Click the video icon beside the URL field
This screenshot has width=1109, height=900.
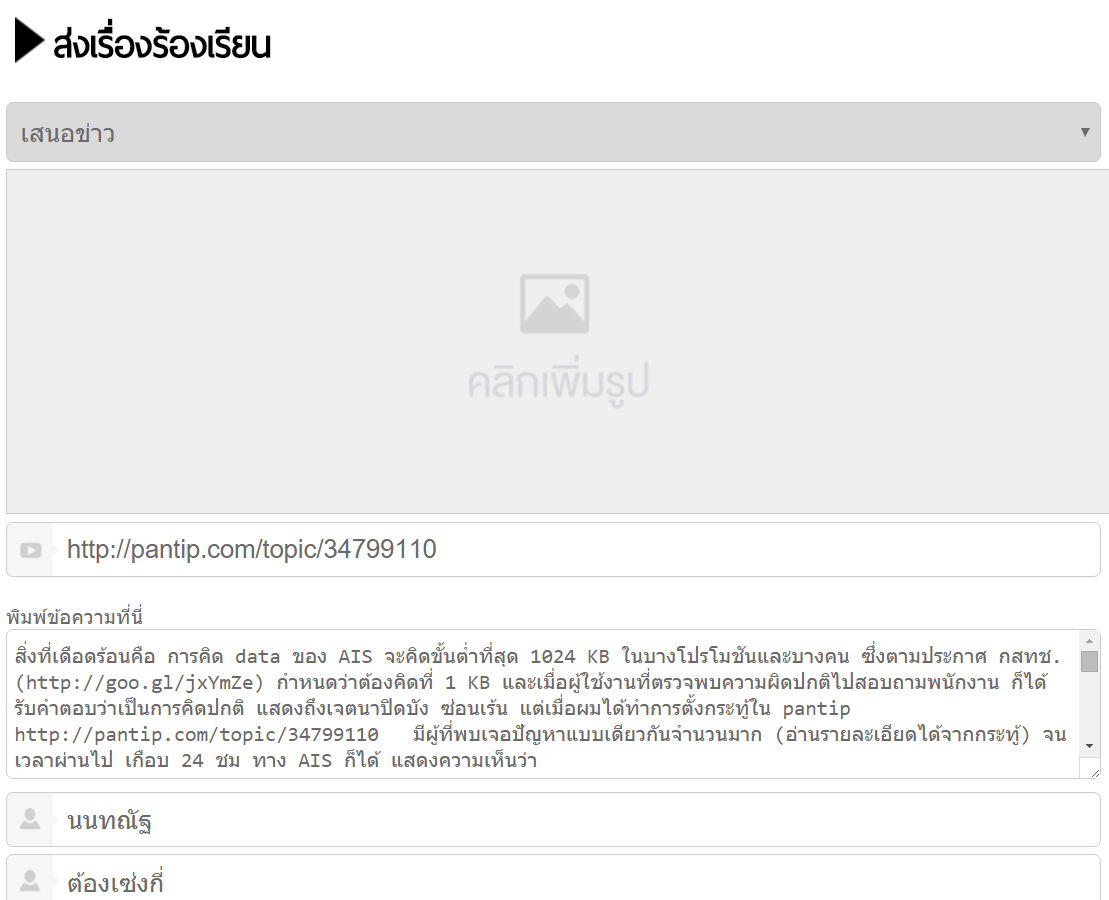(30, 550)
